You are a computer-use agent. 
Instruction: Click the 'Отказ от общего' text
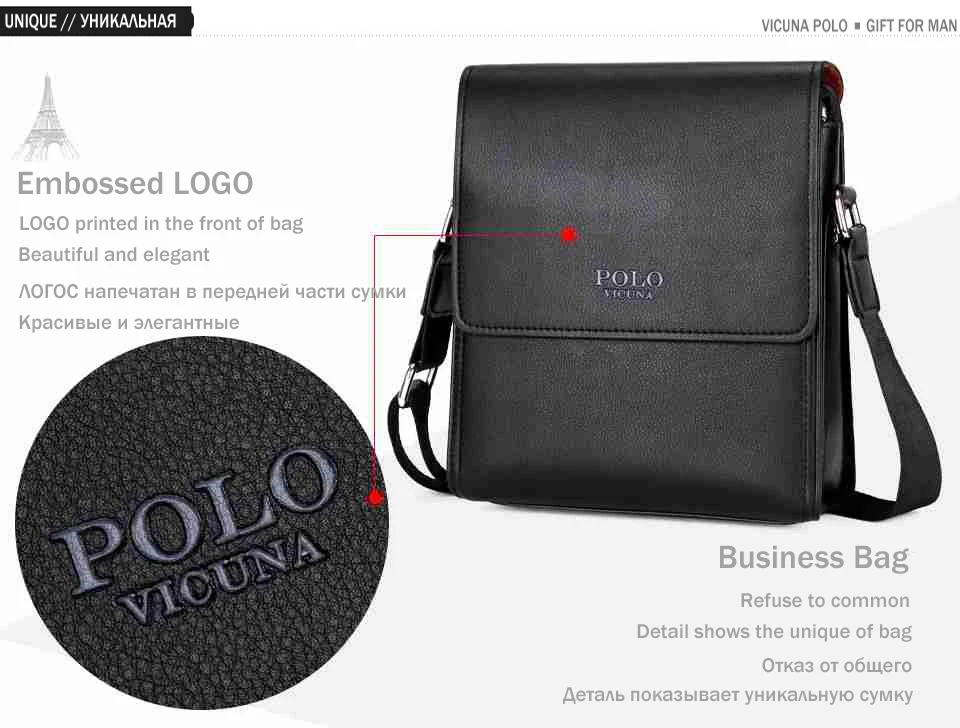click(x=836, y=665)
